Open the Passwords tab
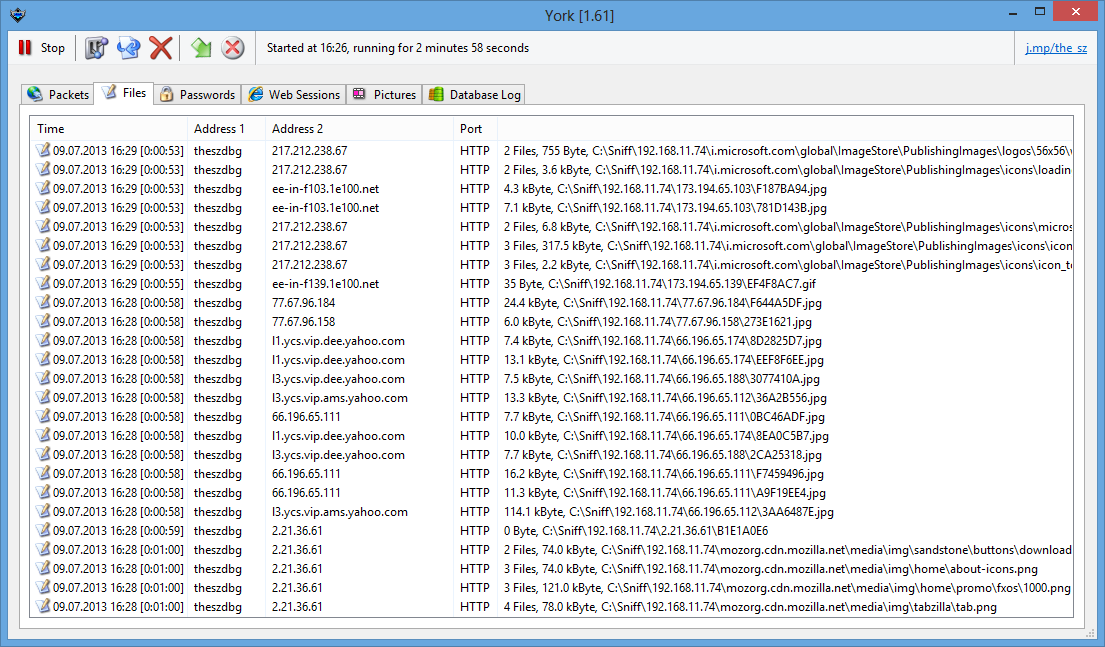The height and width of the screenshot is (647, 1105). coord(197,94)
